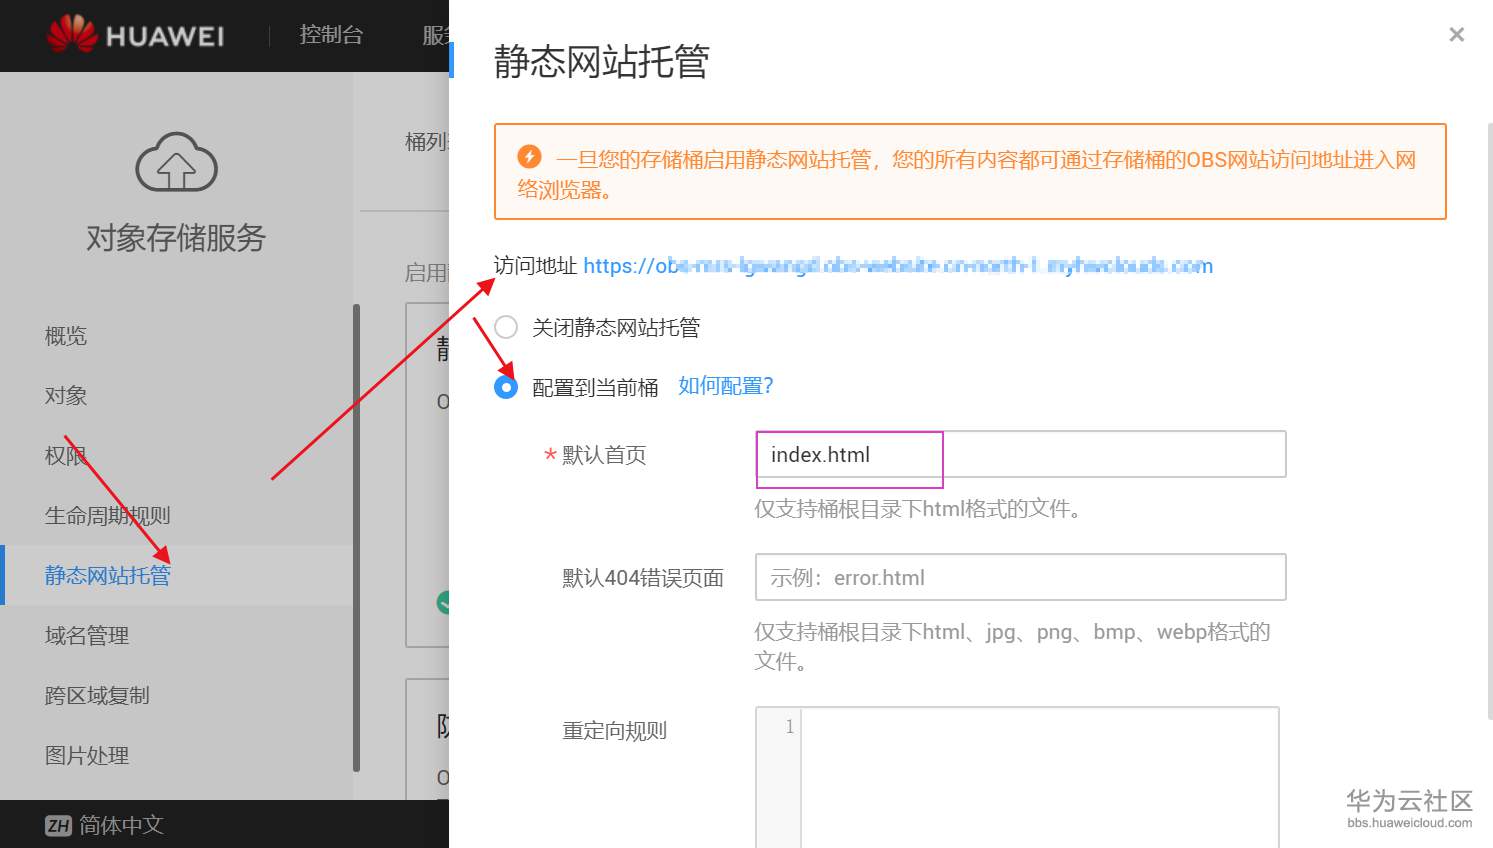Open the 图片处理 image processing section
Screen dimensions: 1493x848
pos(87,756)
